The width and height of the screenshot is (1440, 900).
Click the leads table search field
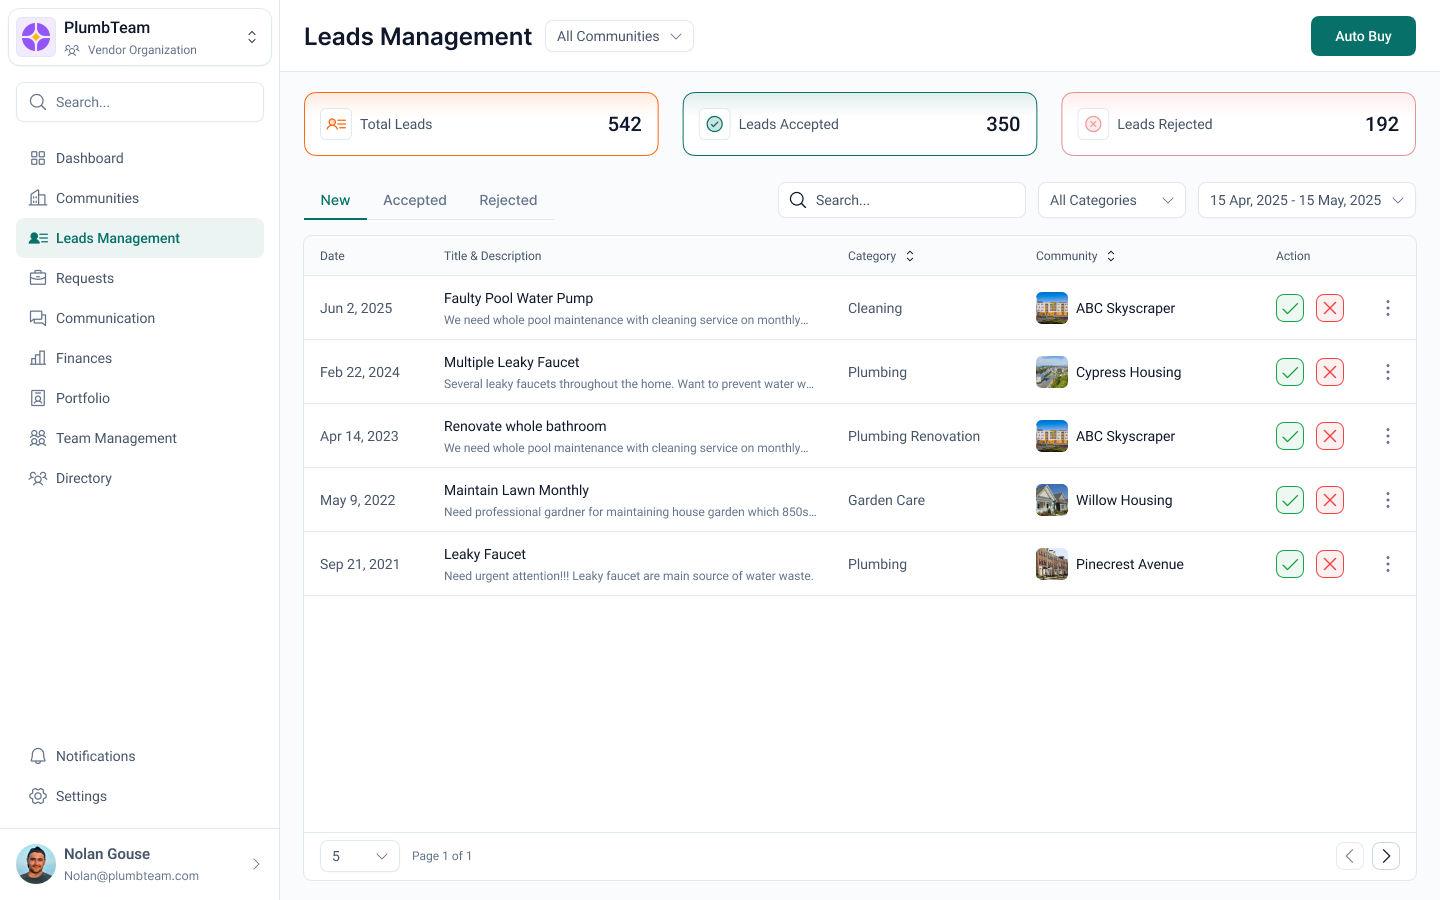point(902,200)
